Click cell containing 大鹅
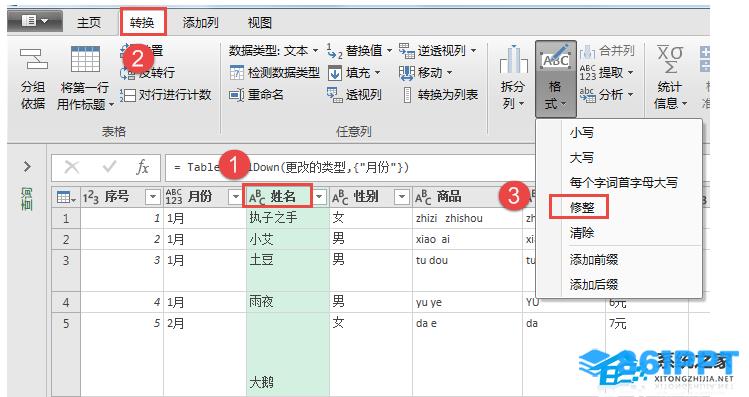The width and height of the screenshot is (749, 397). coord(288,354)
